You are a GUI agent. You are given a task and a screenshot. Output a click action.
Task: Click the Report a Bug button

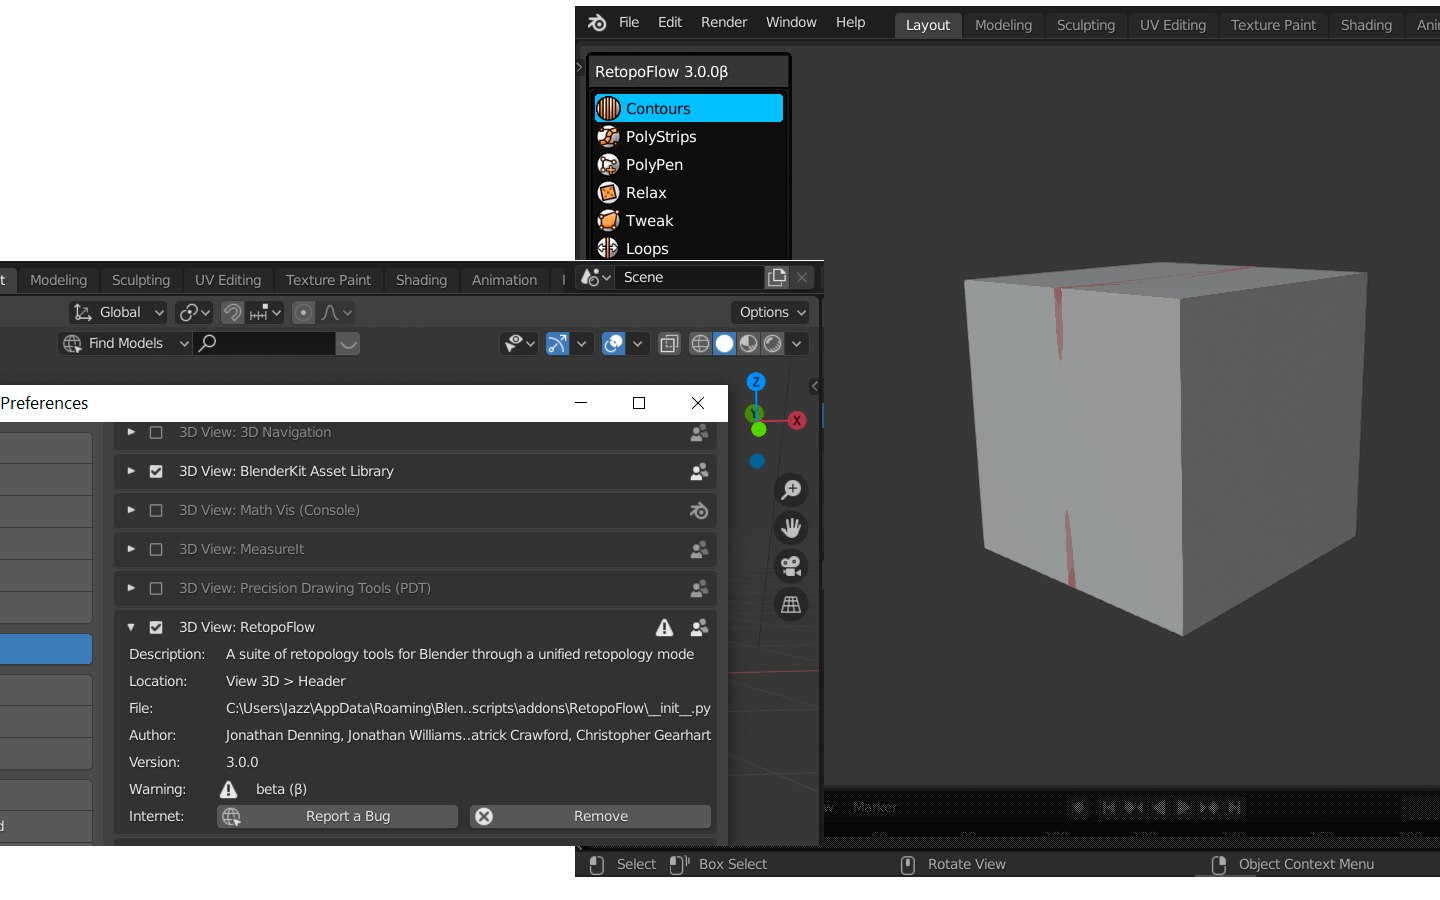(x=338, y=816)
